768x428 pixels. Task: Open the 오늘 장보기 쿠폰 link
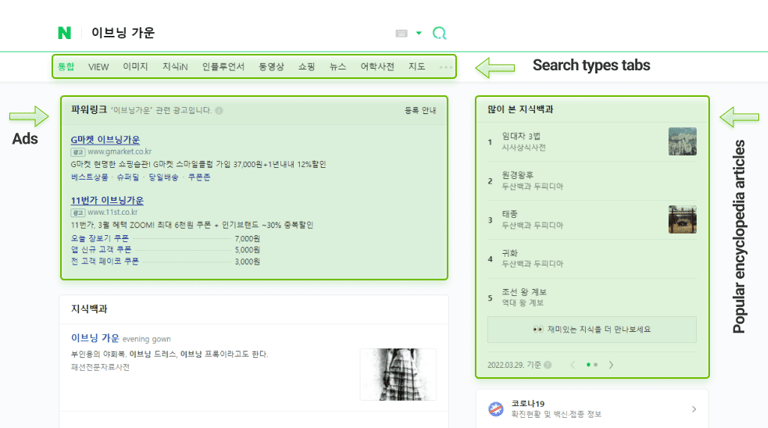pyautogui.click(x=100, y=238)
